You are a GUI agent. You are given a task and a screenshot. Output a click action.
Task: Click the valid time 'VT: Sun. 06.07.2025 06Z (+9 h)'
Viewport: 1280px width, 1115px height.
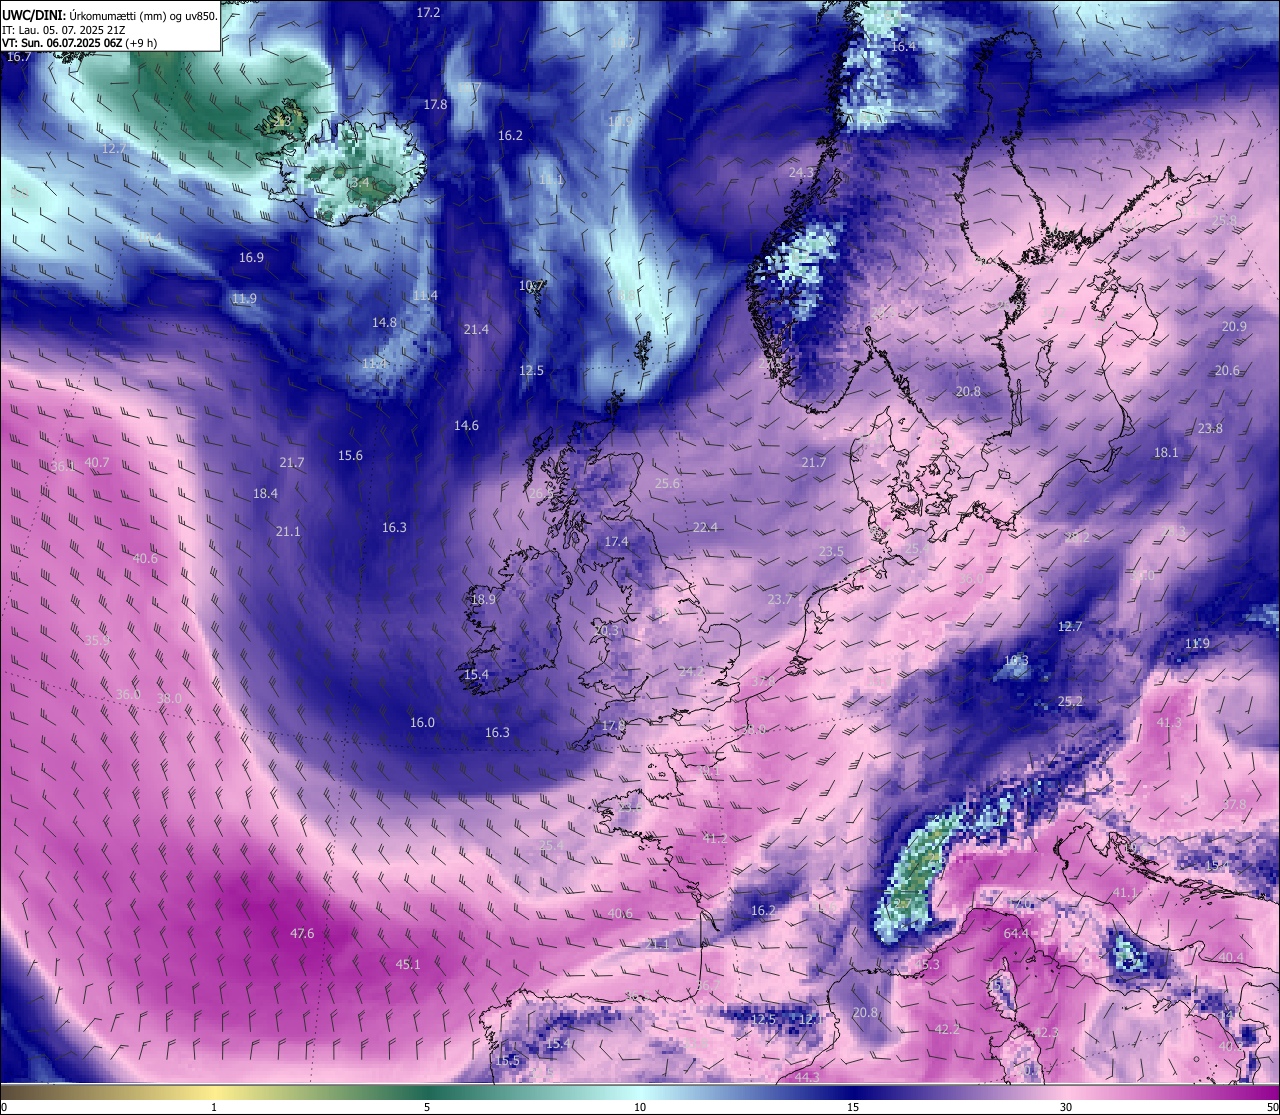pyautogui.click(x=79, y=43)
